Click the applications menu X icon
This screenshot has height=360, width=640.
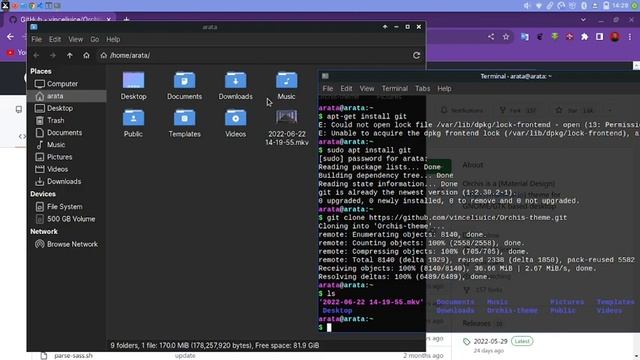(x=5, y=5)
